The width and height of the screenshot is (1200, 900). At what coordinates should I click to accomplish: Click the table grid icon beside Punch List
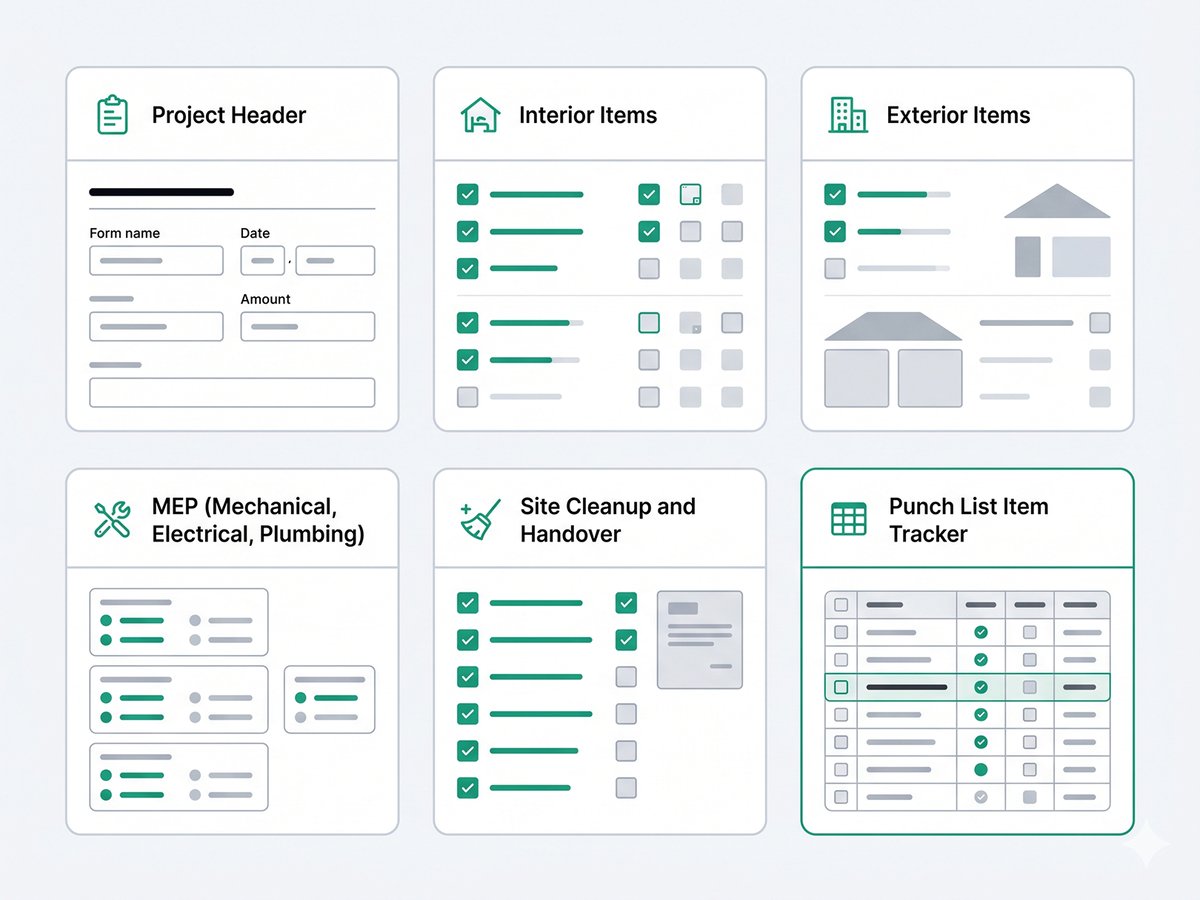point(848,519)
